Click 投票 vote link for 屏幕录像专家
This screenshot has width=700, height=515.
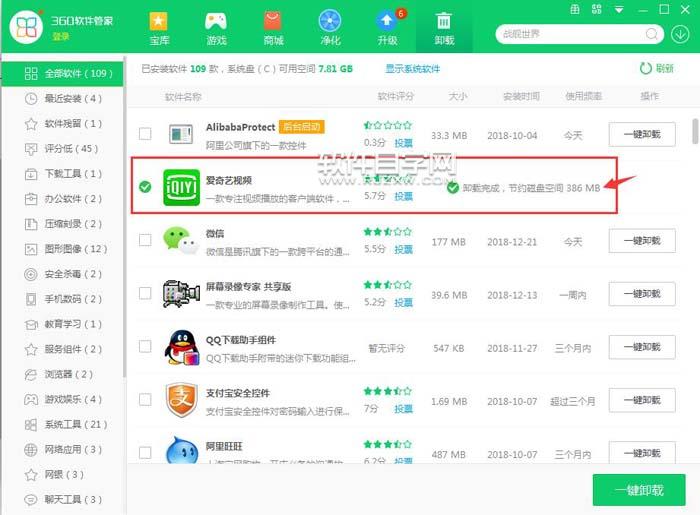(404, 303)
